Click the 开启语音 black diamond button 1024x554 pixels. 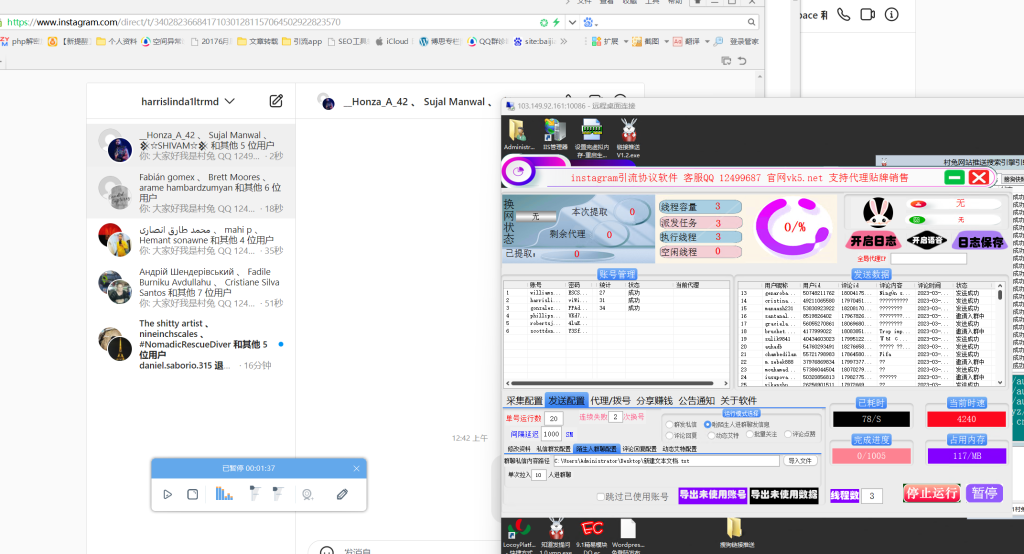coord(926,240)
